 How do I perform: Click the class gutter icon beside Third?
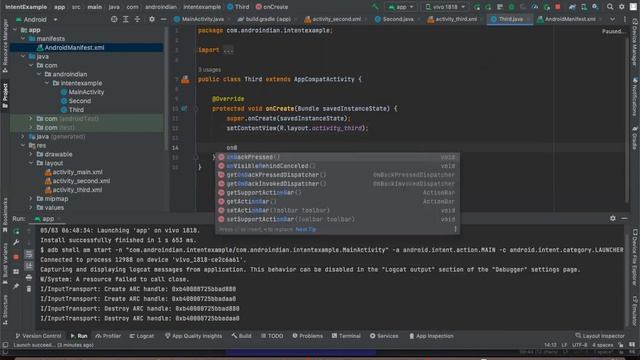pos(185,79)
